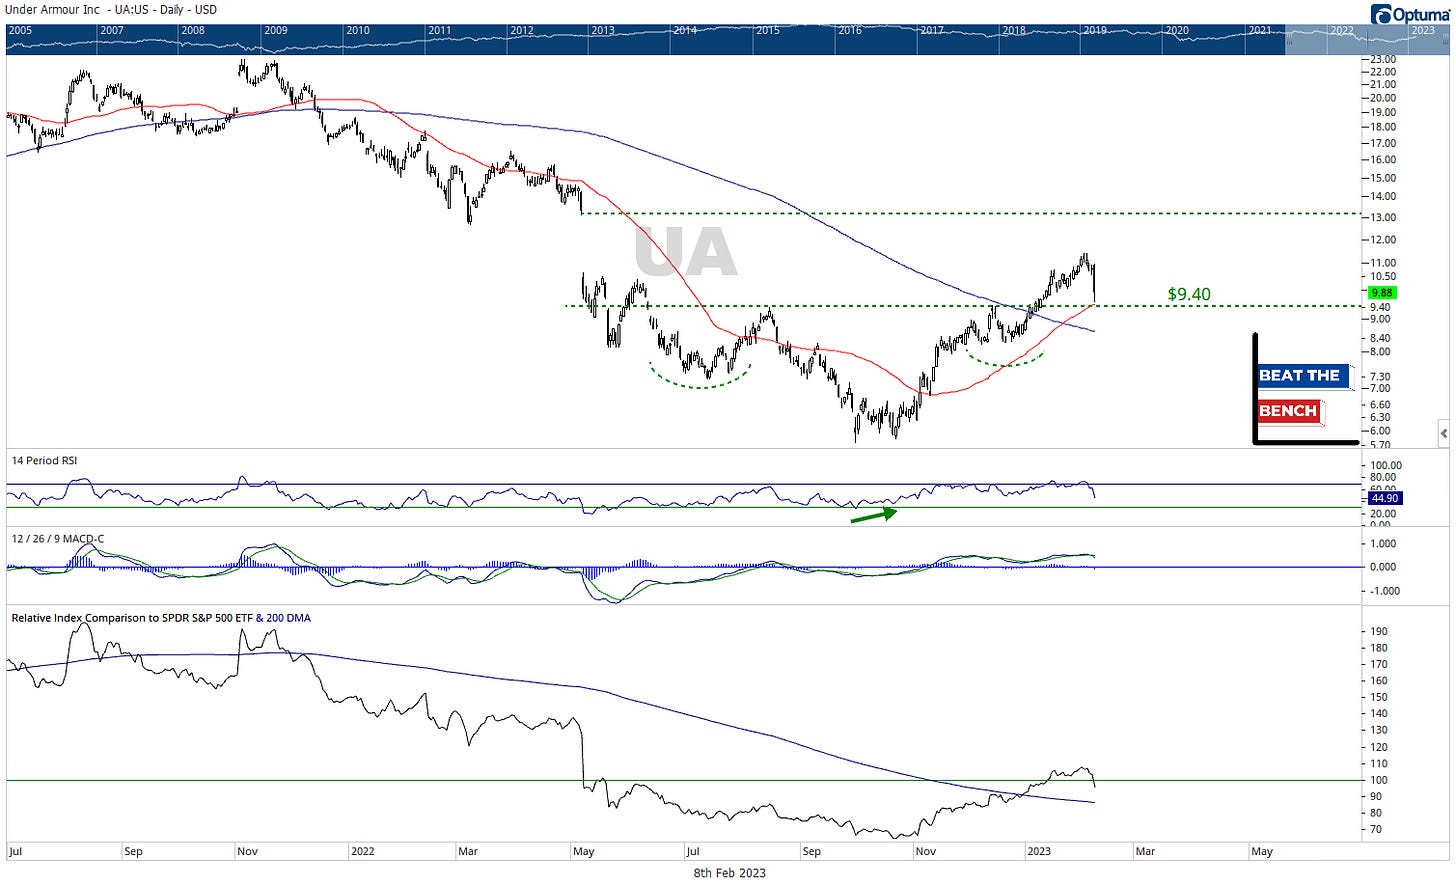Click the 13.00 price axis label
Viewport: 1456px width, 892px height.
1382,218
